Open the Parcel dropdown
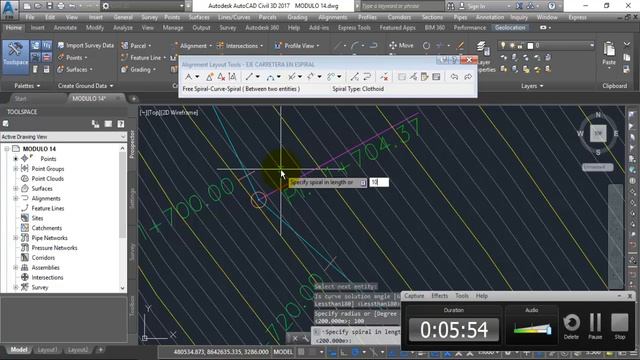 [136, 46]
